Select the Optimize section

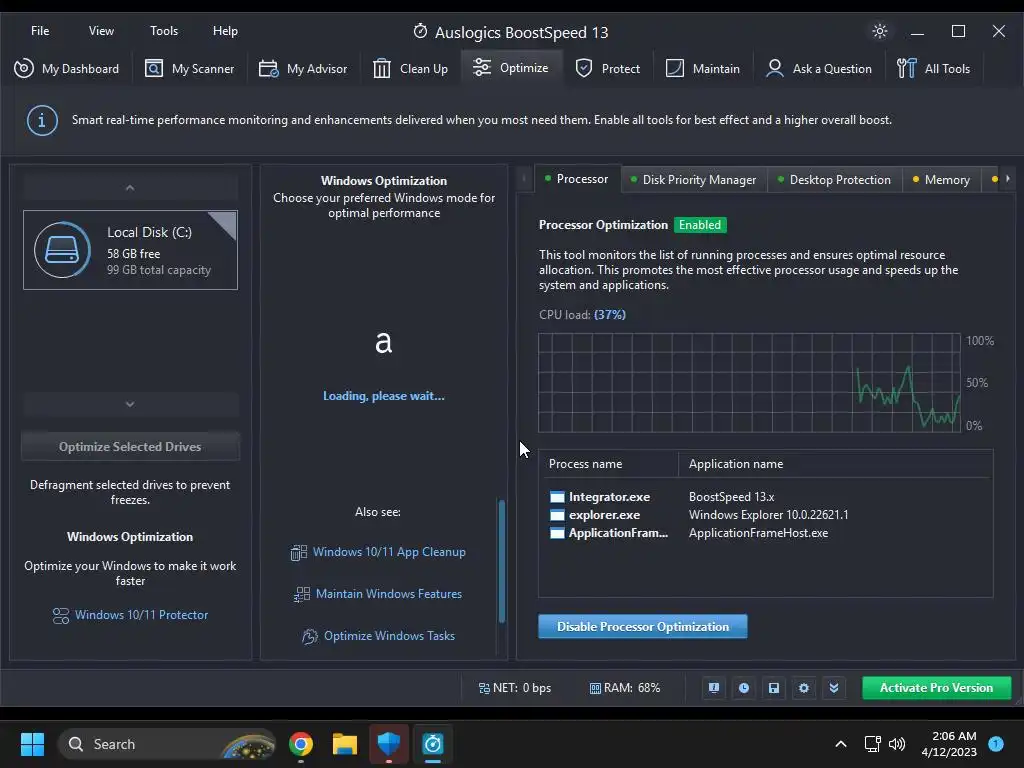[x=511, y=68]
